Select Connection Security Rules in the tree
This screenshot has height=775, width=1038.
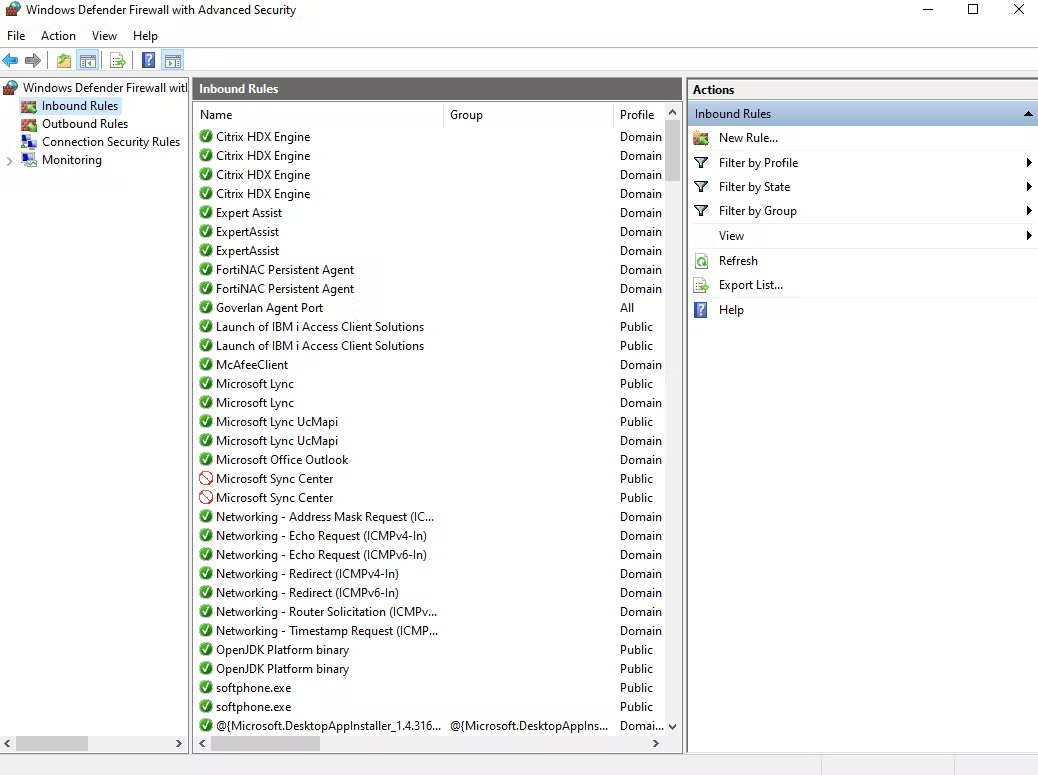pyautogui.click(x=111, y=142)
